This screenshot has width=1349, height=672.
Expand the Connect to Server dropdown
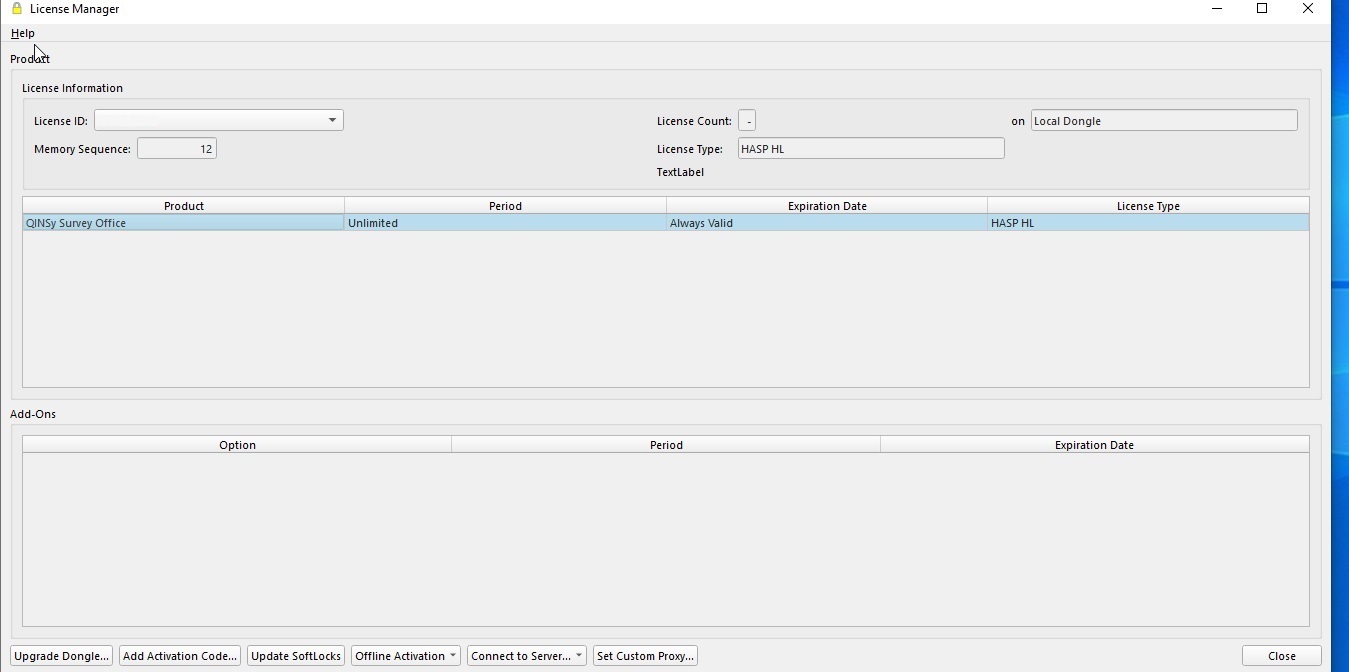(x=526, y=656)
